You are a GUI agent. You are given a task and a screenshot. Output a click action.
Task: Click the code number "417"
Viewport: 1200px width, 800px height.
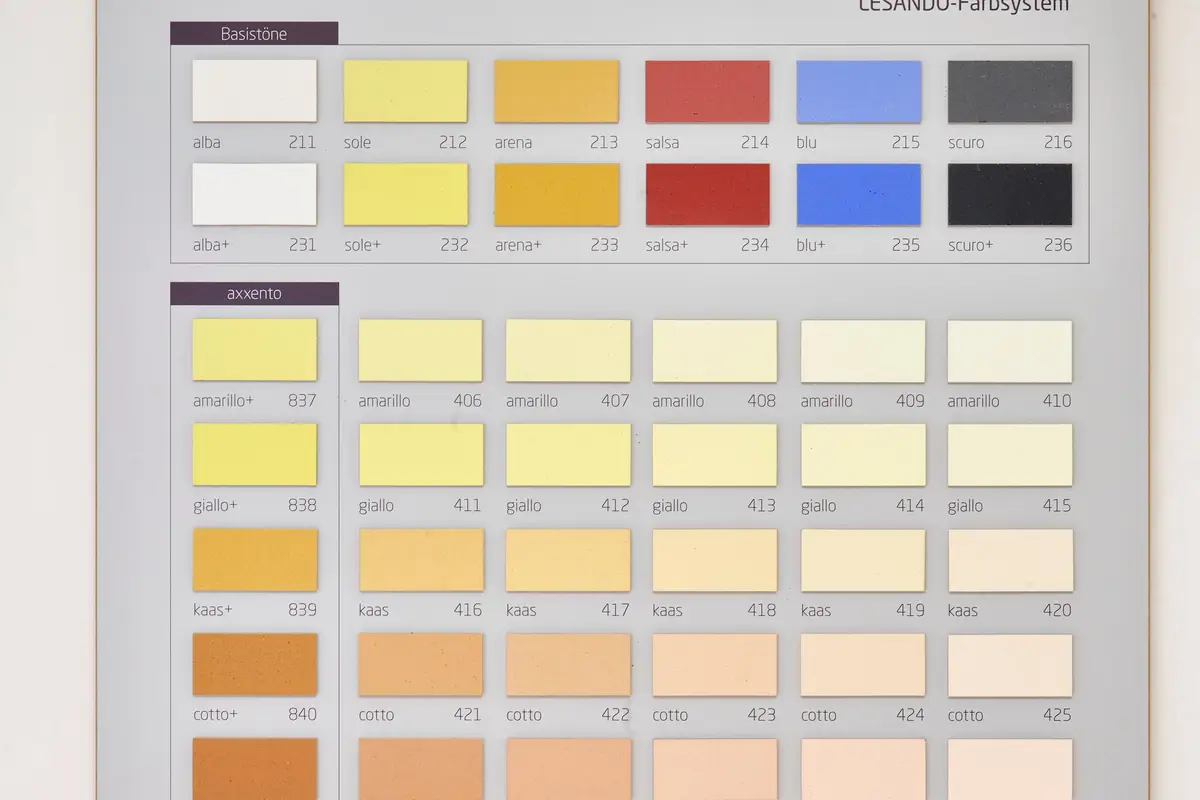tap(615, 610)
